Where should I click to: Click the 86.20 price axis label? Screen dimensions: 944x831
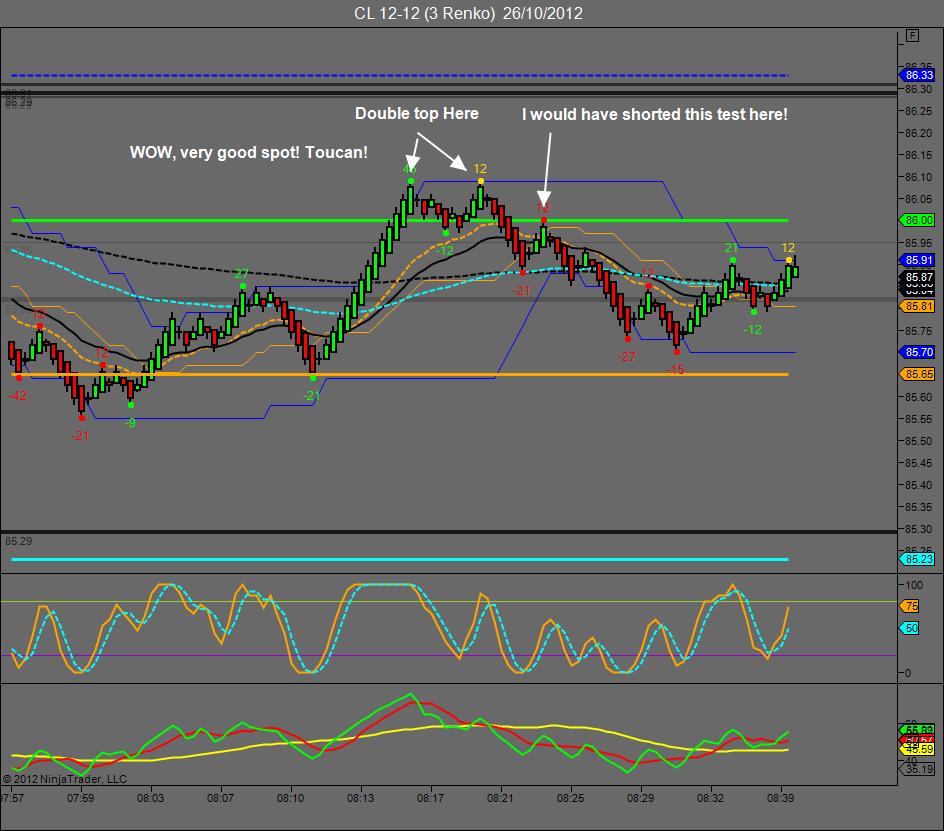tap(918, 133)
